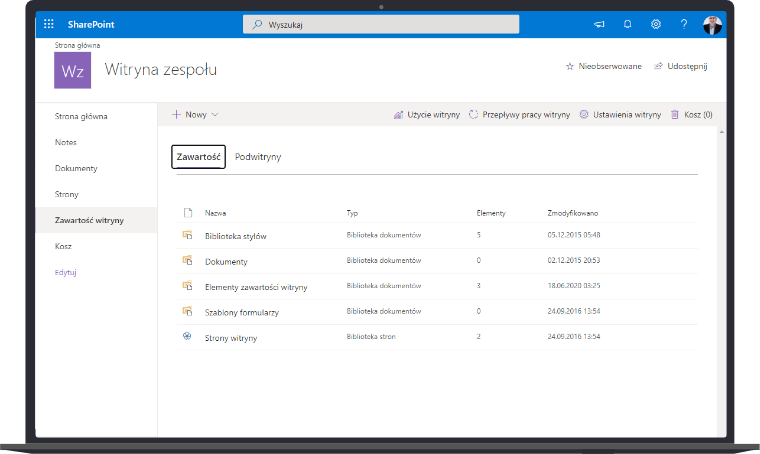Click the search magnifier icon
Image resolution: width=760 pixels, height=454 pixels.
tap(257, 24)
